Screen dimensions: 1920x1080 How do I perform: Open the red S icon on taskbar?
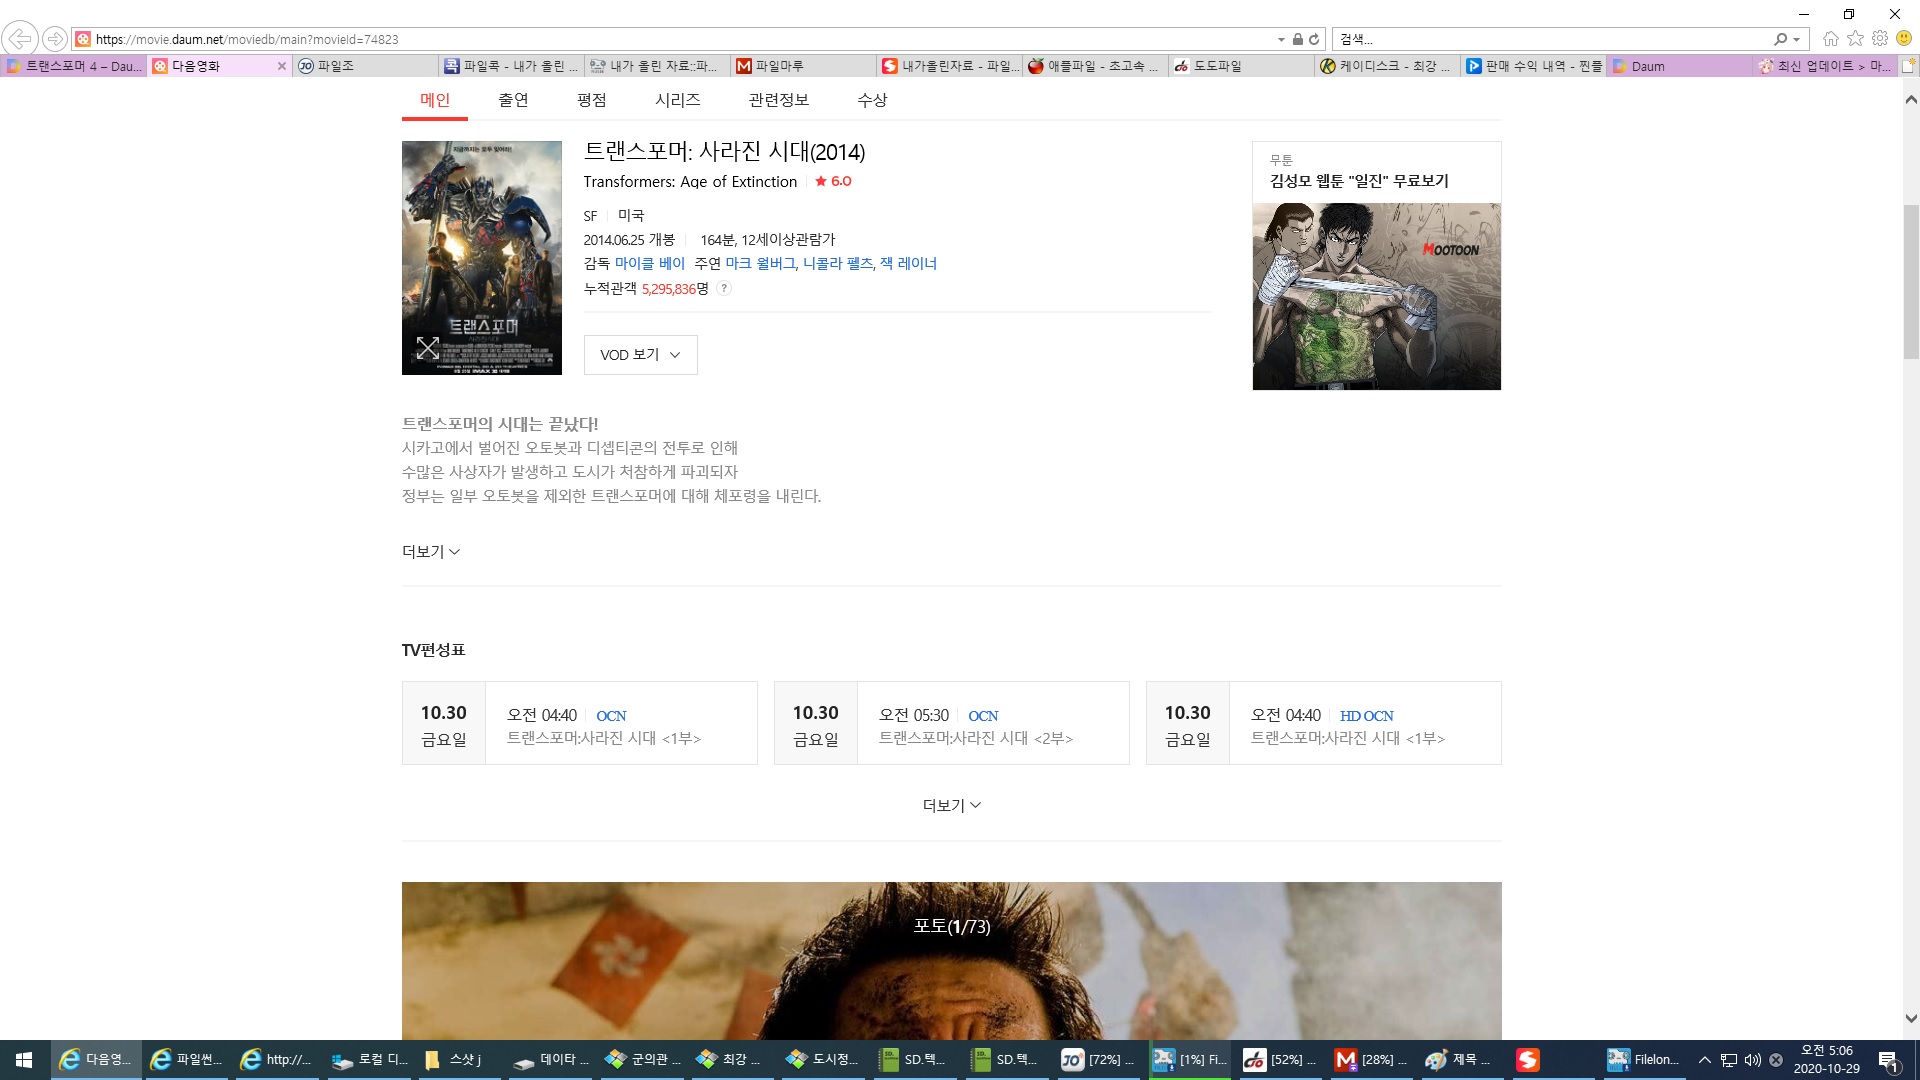click(1527, 1059)
